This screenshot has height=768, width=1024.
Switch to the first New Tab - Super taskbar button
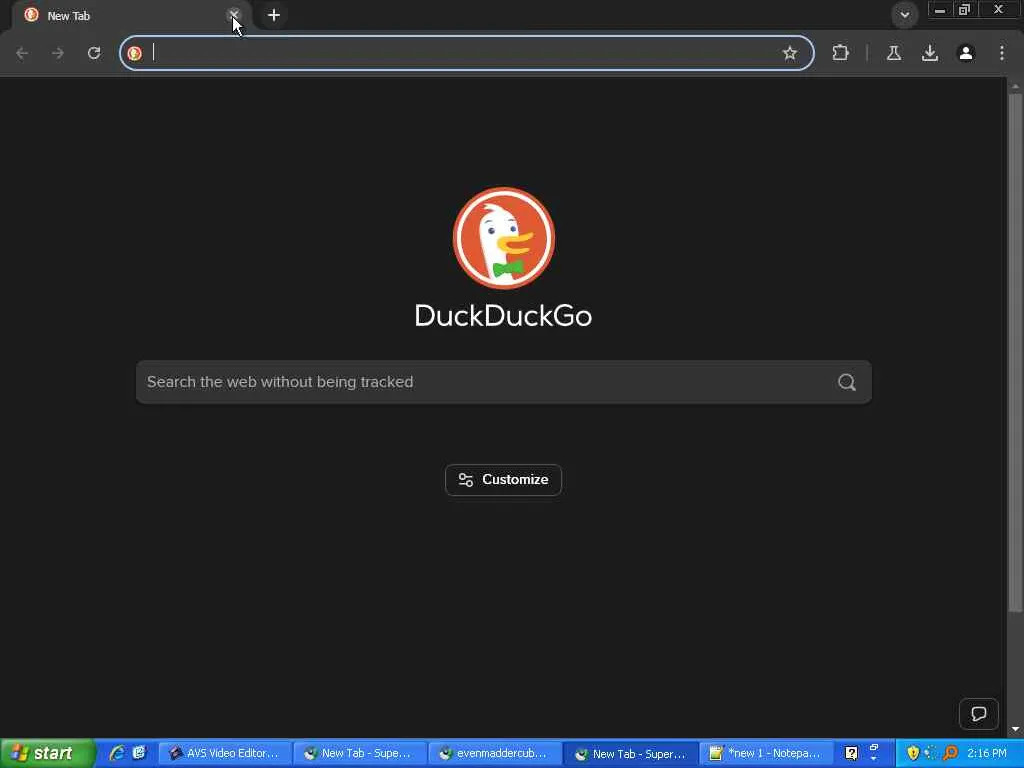[359, 754]
